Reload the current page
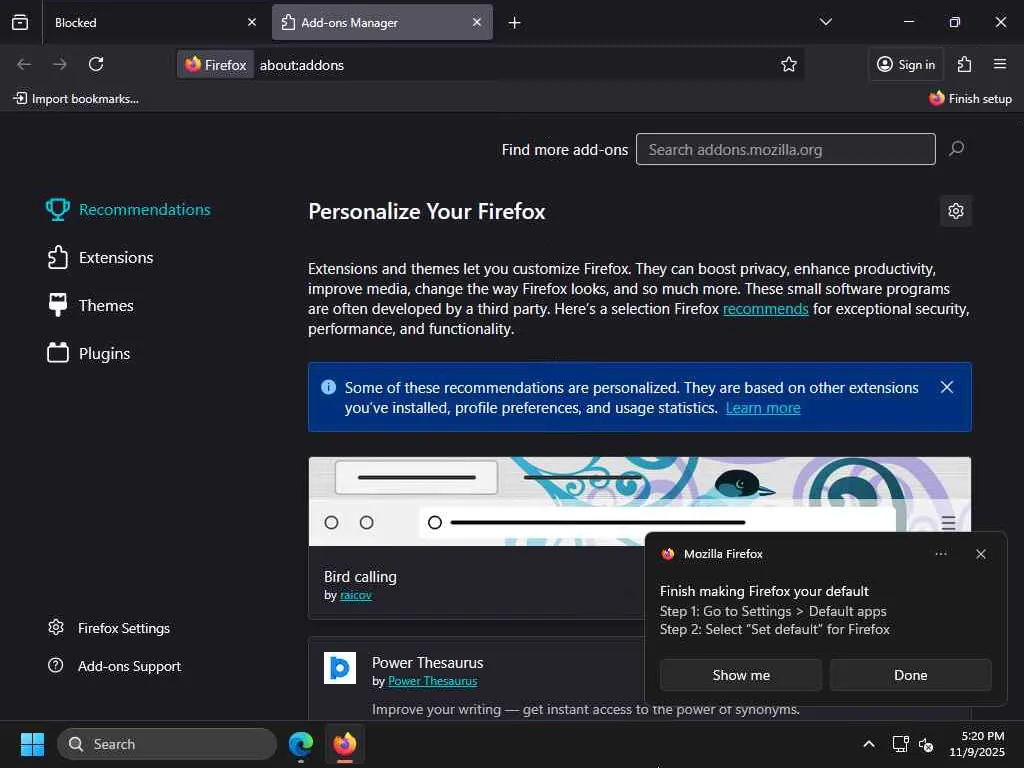 coord(96,64)
